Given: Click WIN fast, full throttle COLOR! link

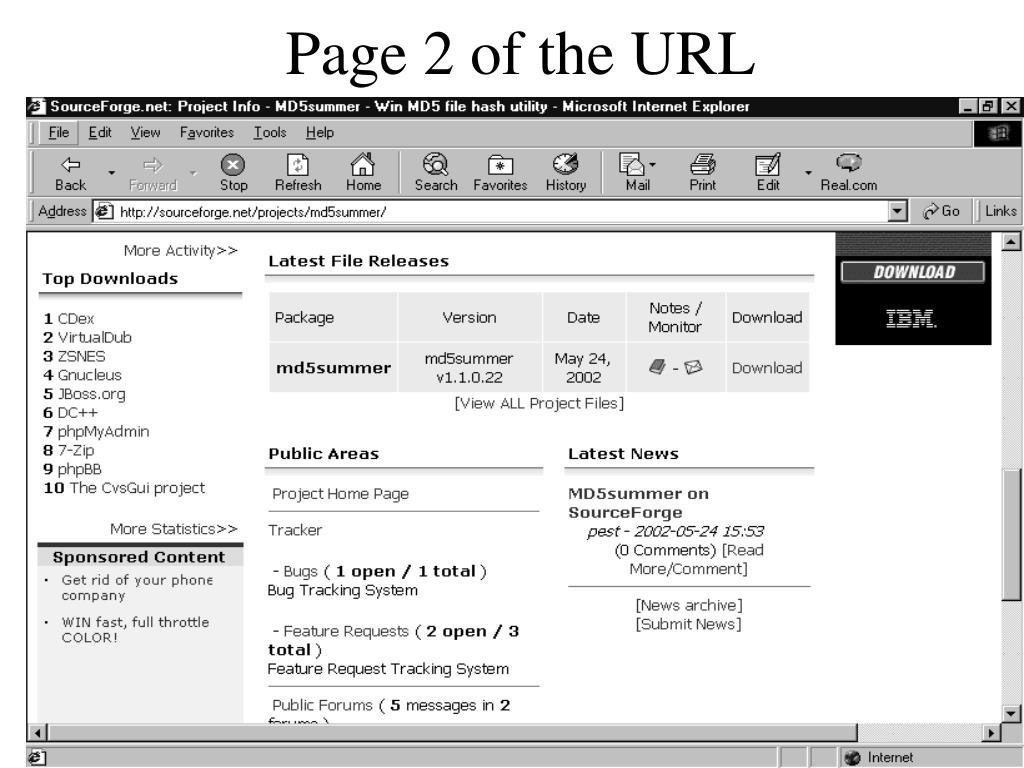Looking at the screenshot, I should tap(135, 630).
